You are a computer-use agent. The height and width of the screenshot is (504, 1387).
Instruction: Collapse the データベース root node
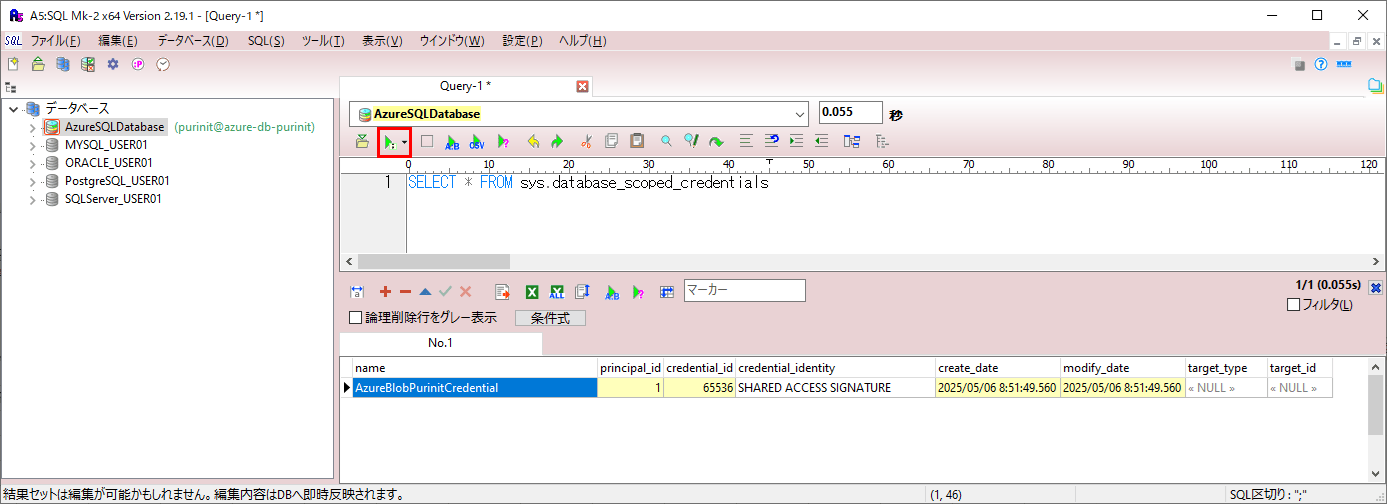[x=13, y=109]
